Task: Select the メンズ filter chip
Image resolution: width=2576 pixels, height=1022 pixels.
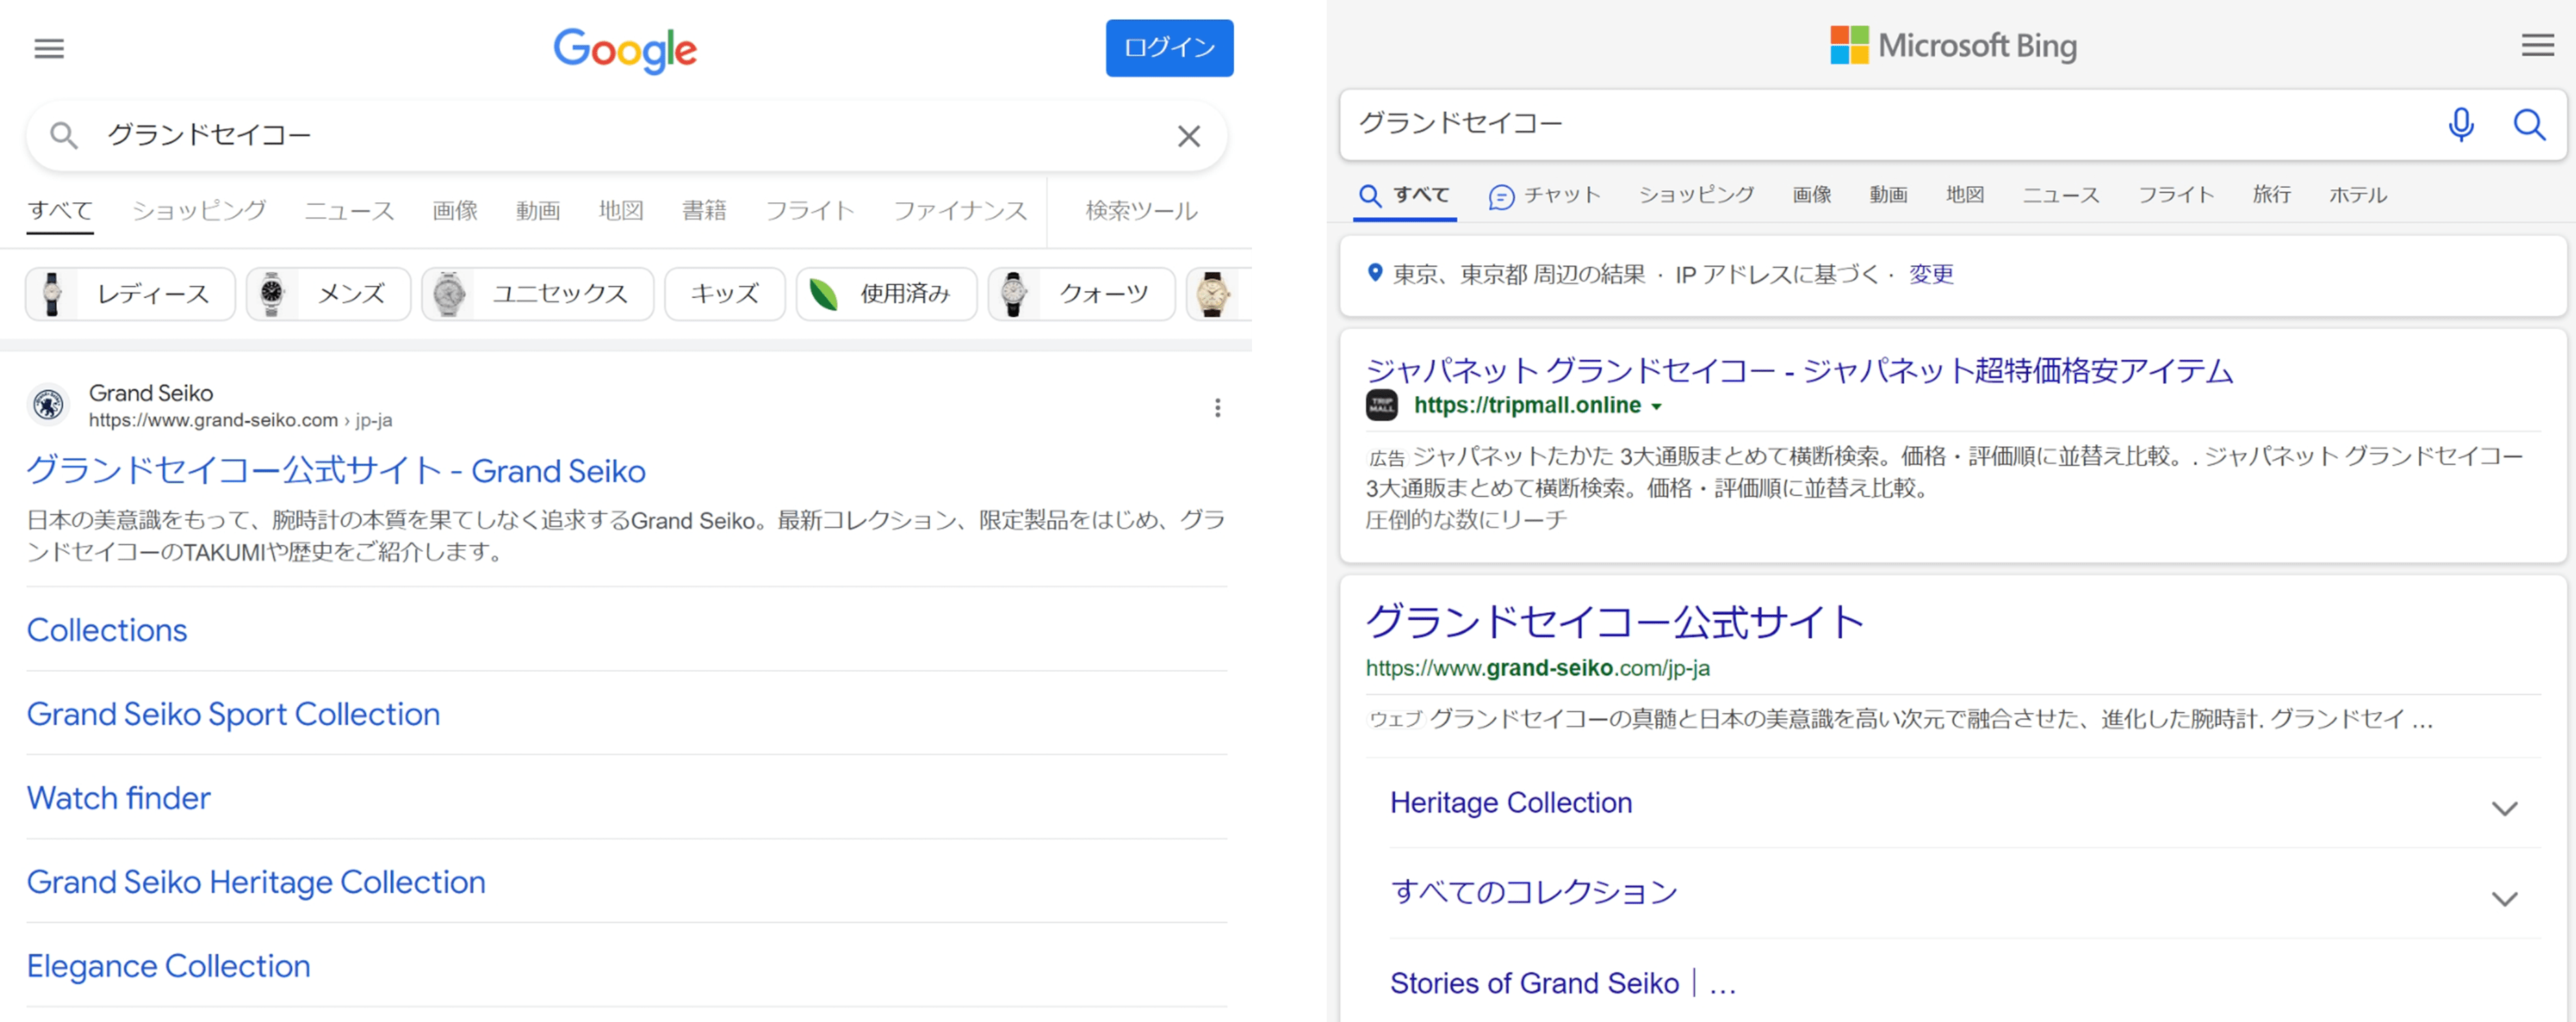Action: [328, 294]
